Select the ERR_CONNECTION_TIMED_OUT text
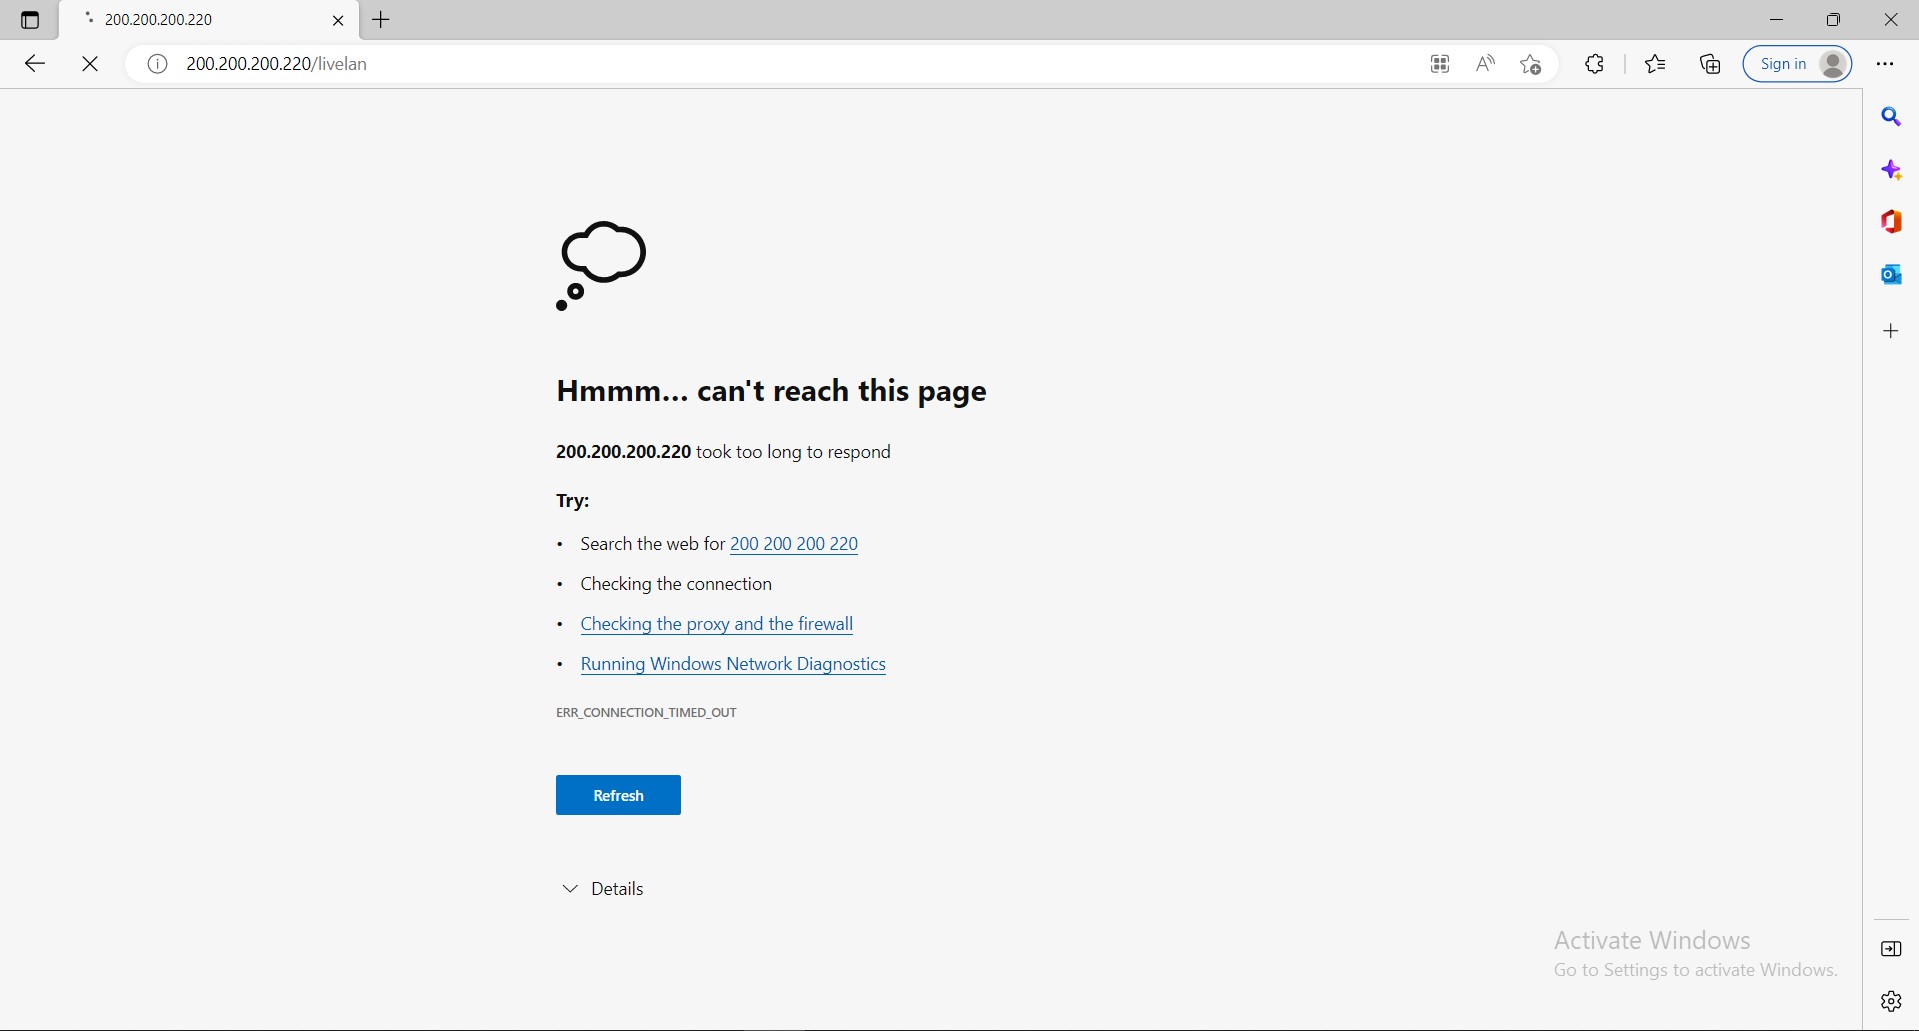The width and height of the screenshot is (1919, 1031). click(646, 713)
